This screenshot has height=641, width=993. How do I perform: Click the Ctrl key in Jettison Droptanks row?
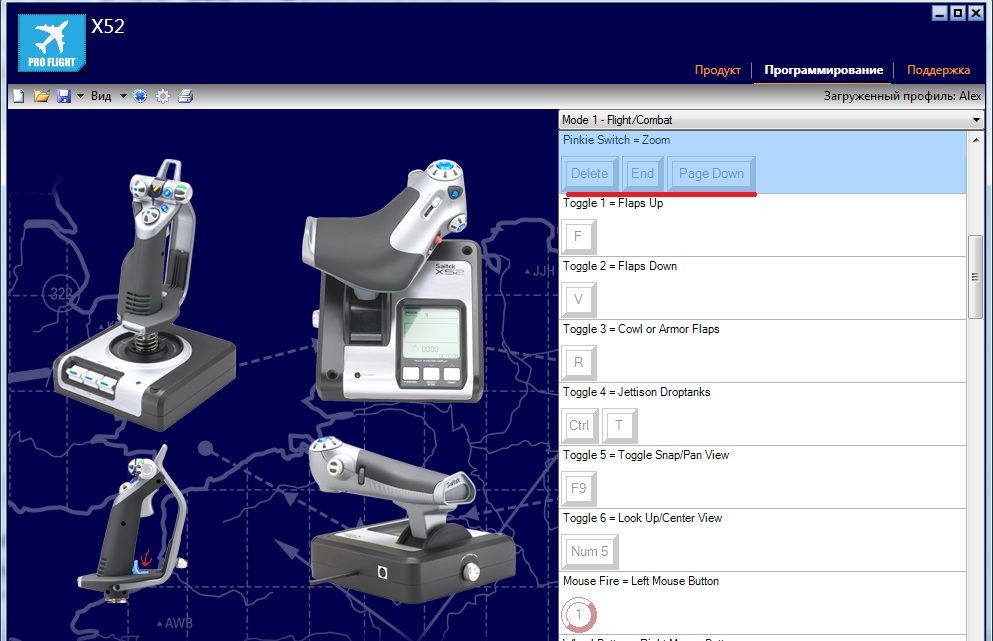(x=579, y=425)
